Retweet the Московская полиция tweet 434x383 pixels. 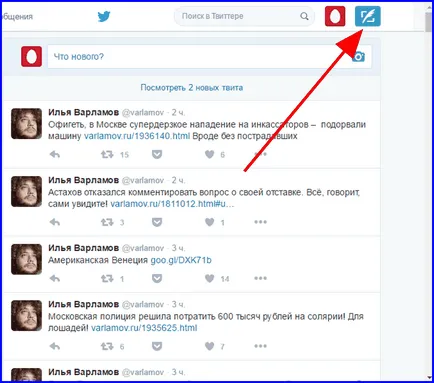107,346
